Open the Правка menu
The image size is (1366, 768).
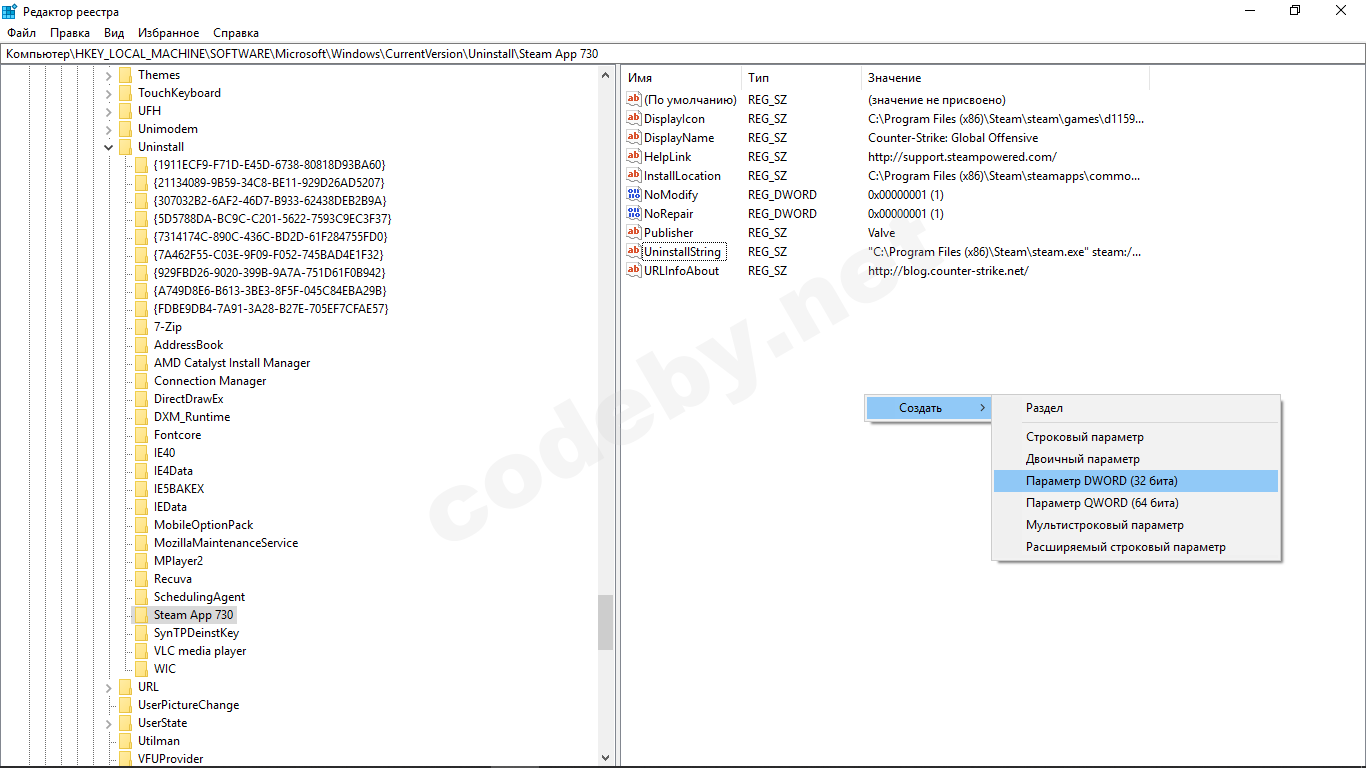point(70,33)
